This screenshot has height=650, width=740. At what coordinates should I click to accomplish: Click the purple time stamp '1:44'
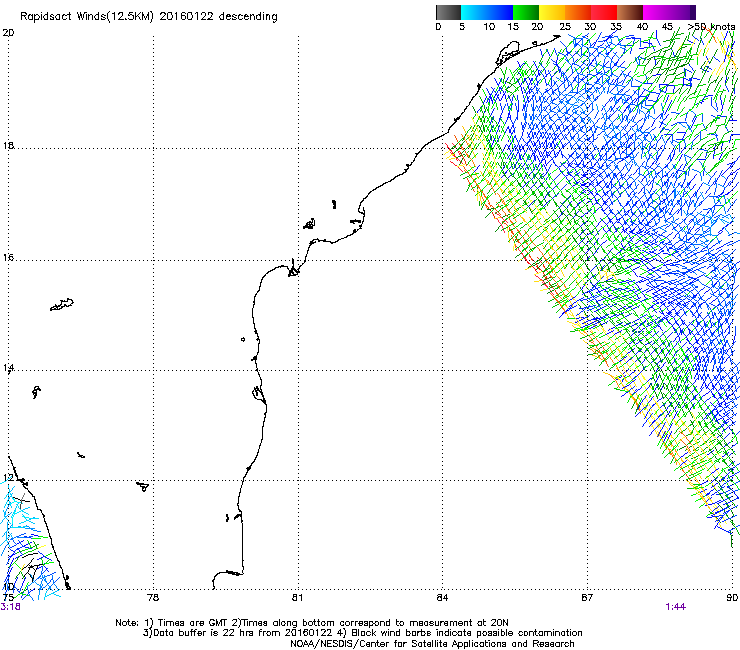click(675, 607)
